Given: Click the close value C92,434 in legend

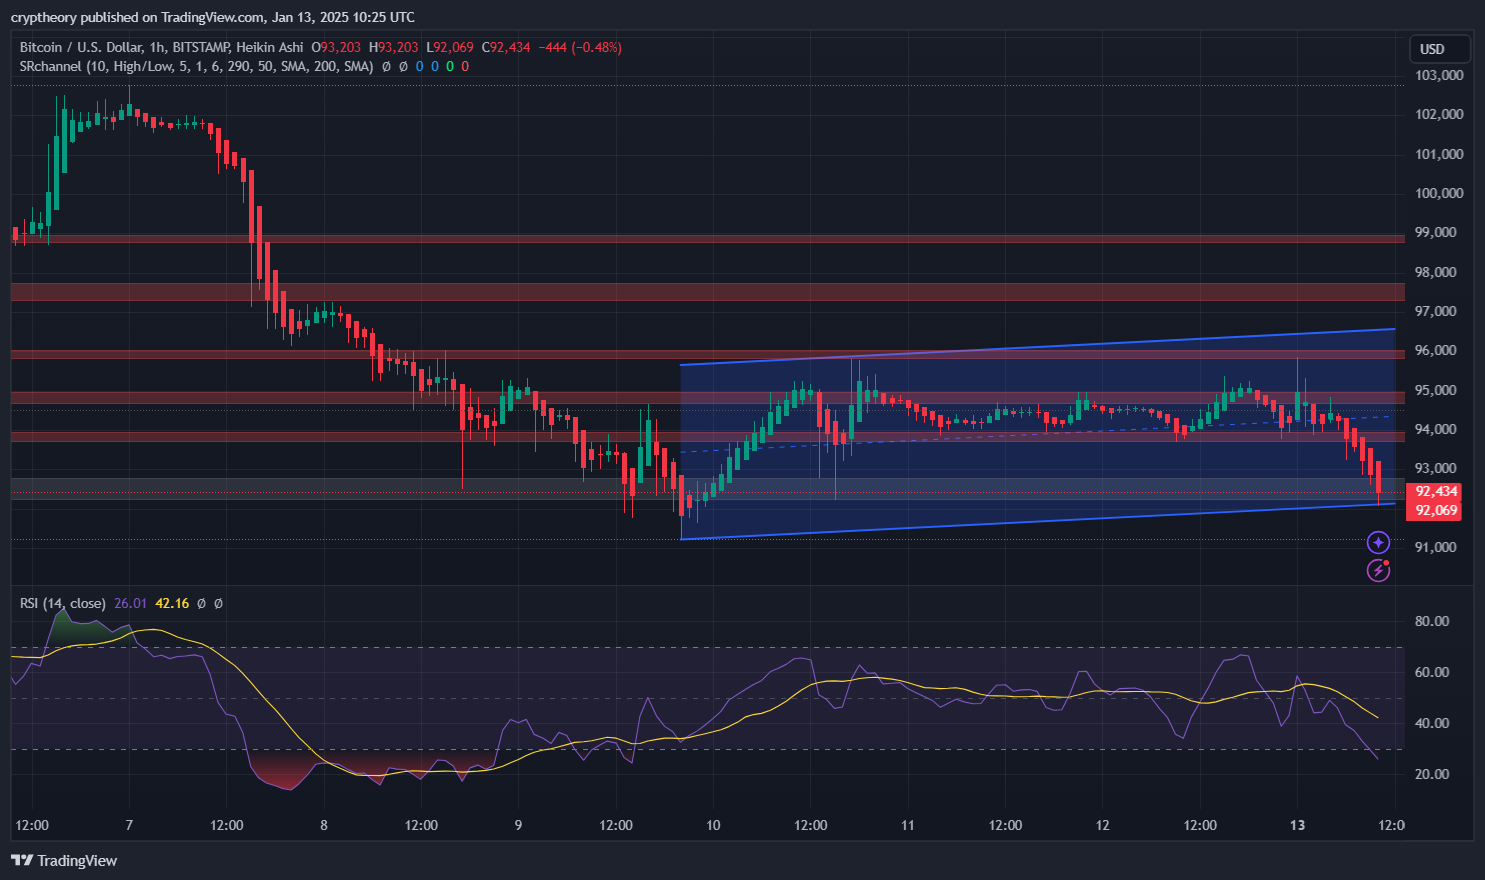Looking at the screenshot, I should (507, 47).
